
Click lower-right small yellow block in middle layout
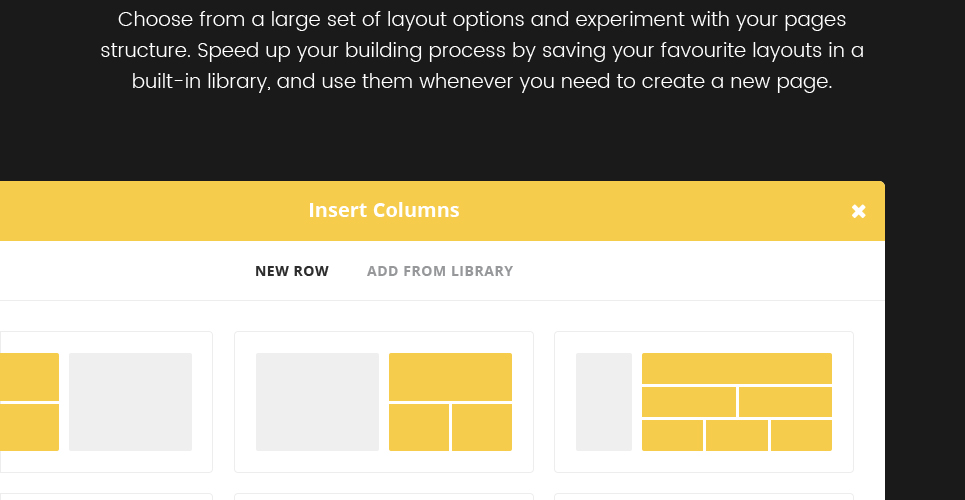click(482, 427)
